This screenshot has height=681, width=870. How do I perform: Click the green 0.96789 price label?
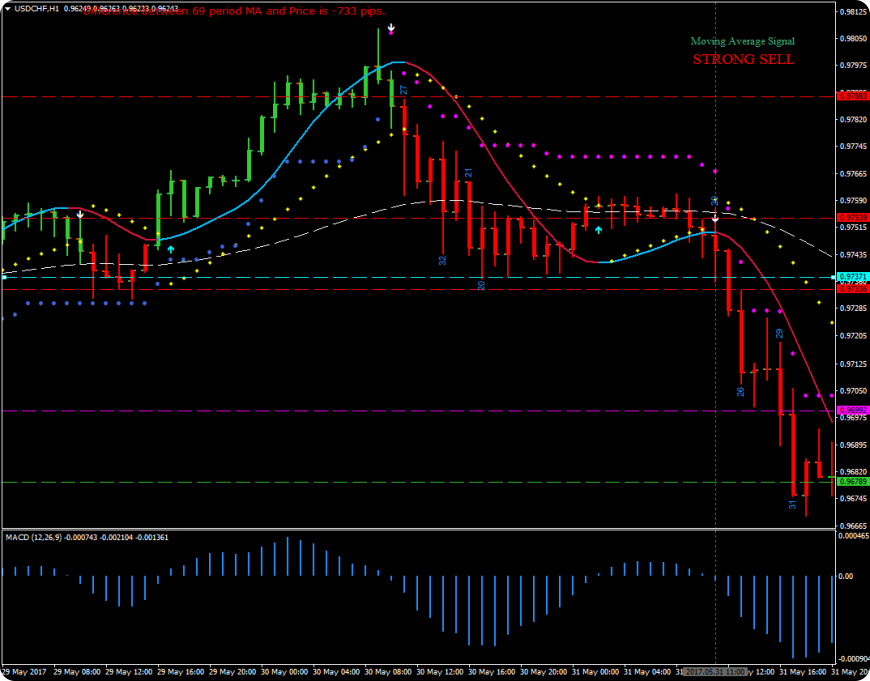pos(851,482)
